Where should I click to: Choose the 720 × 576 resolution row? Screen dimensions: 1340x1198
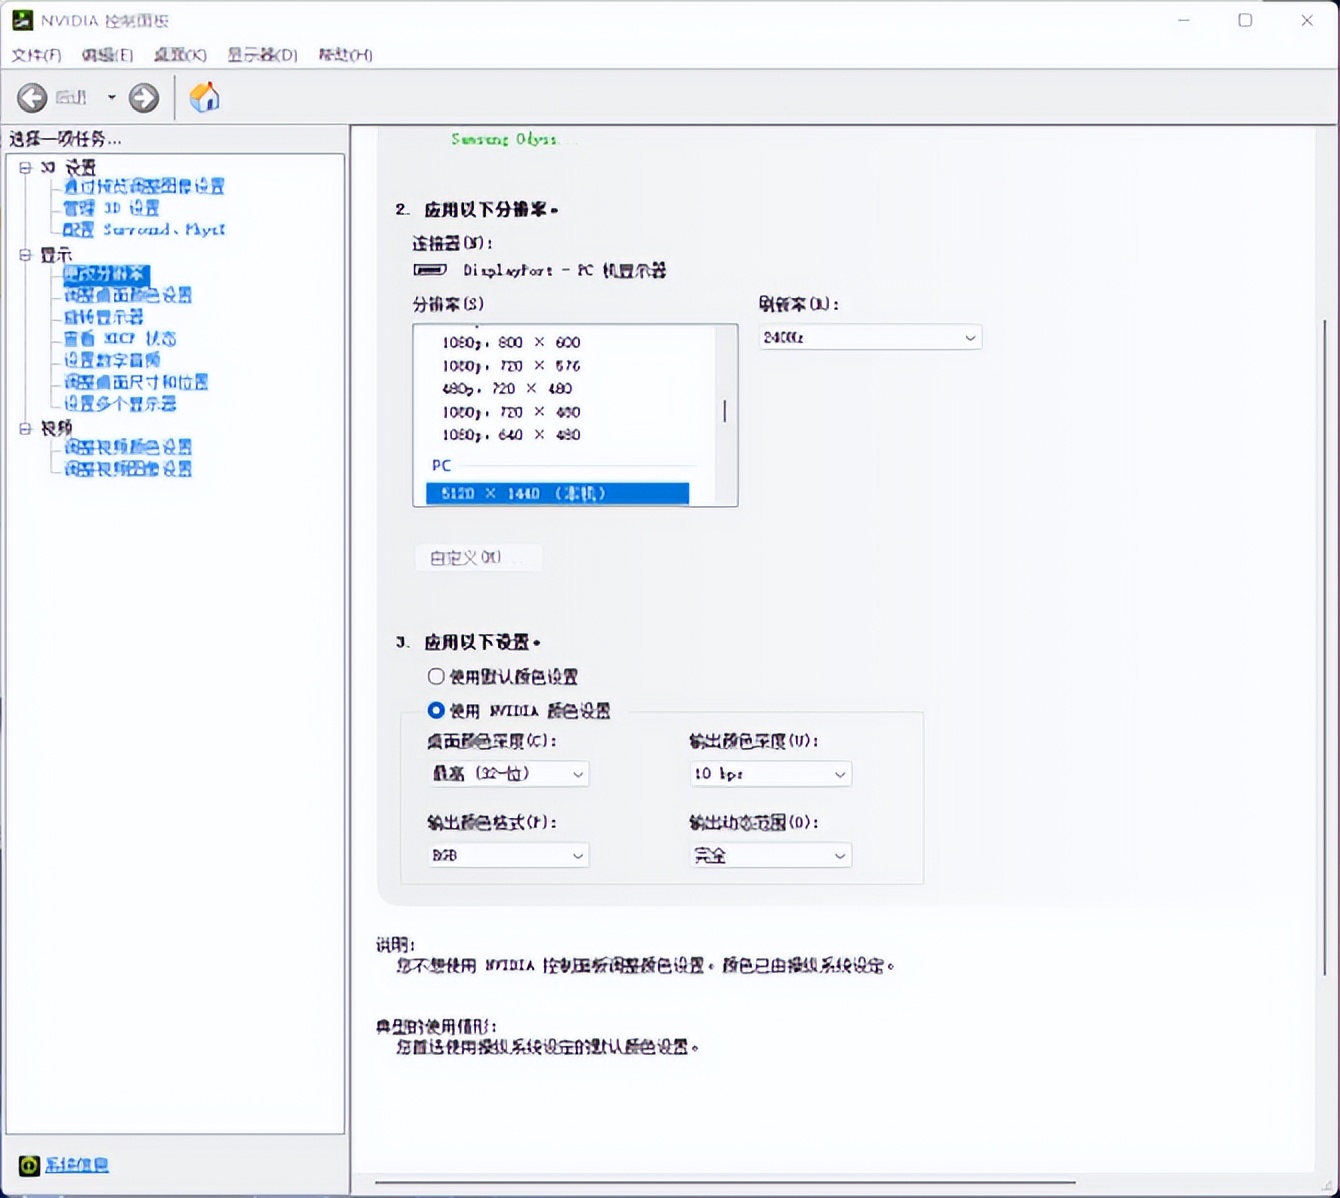(511, 366)
